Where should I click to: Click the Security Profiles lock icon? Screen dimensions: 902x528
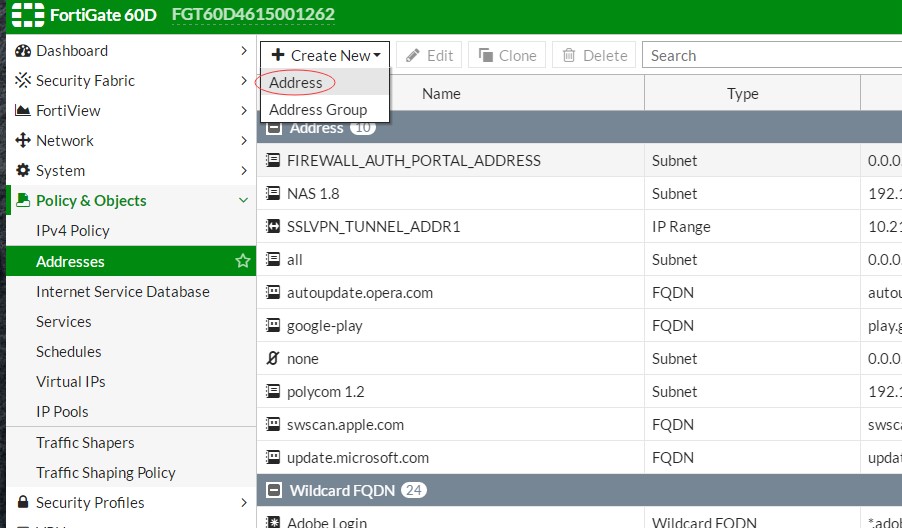pyautogui.click(x=23, y=502)
